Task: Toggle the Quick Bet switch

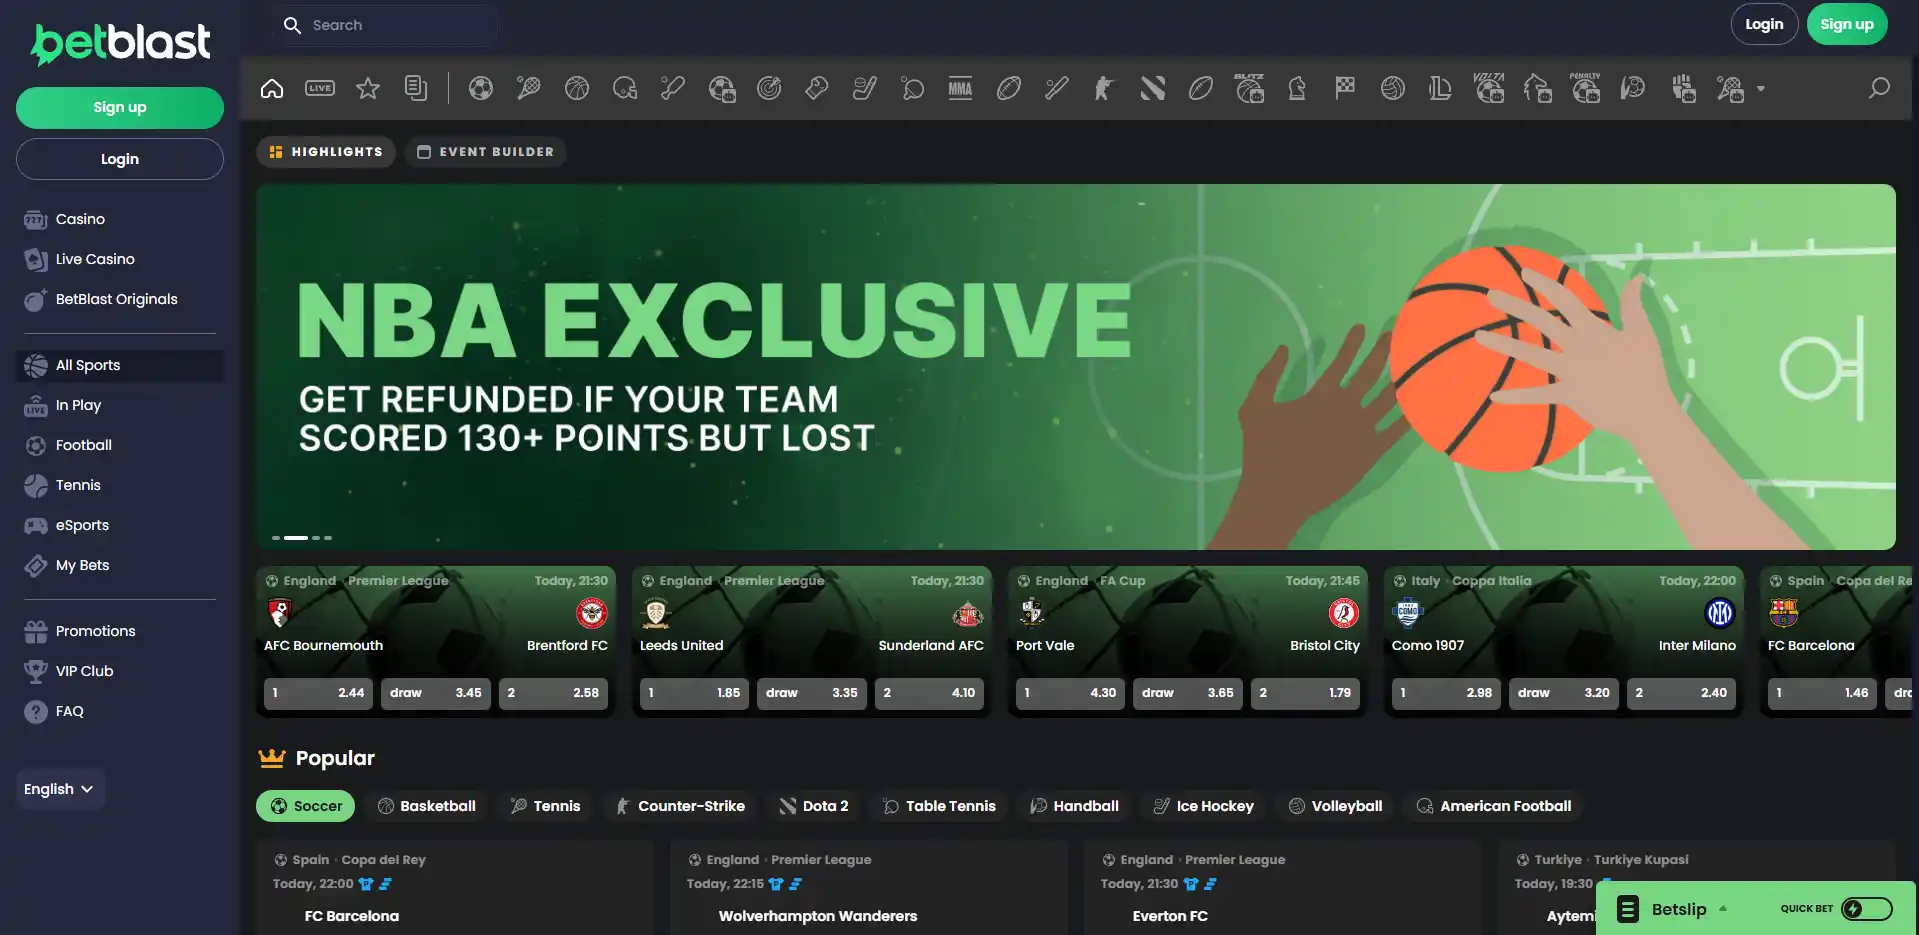Action: tap(1867, 909)
